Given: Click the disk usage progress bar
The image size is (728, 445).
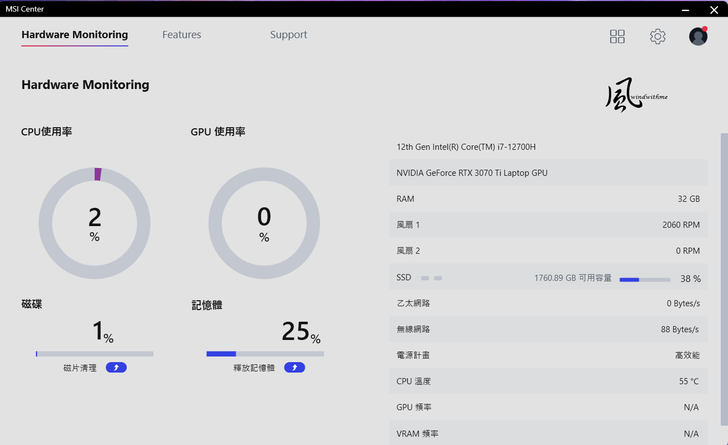Looking at the screenshot, I should pos(95,354).
